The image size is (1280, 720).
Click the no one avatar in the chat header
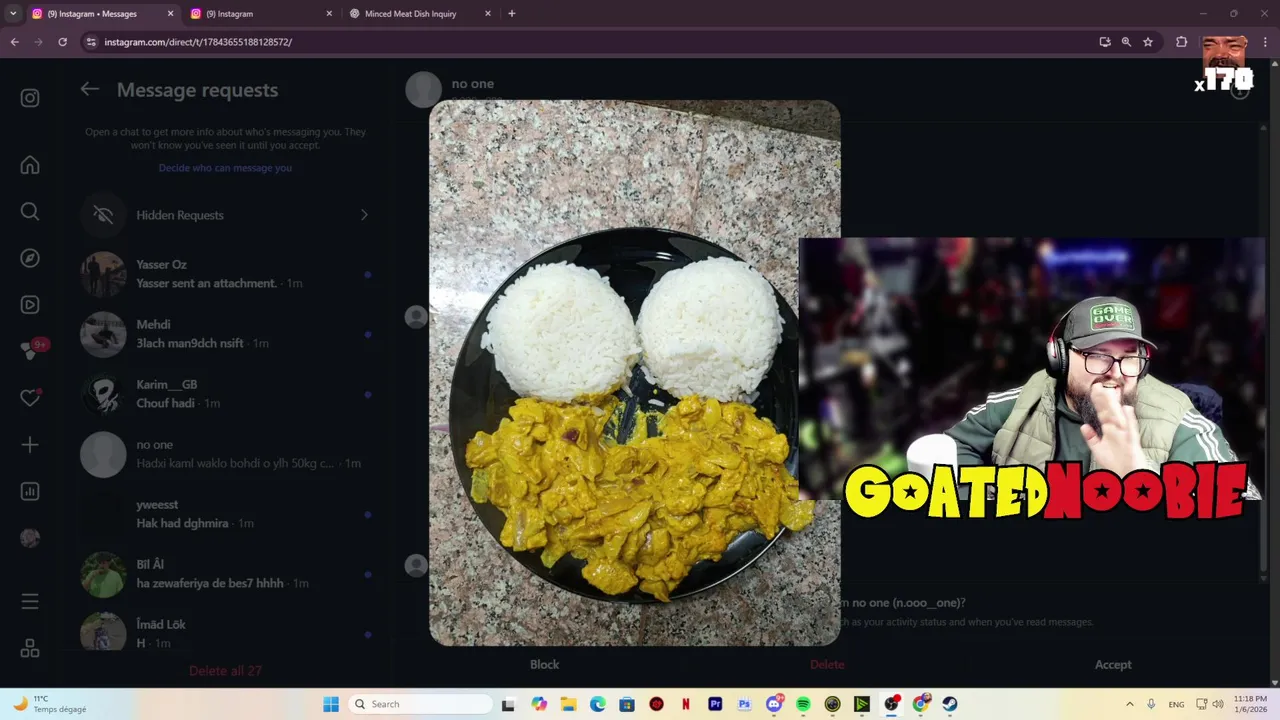click(x=423, y=89)
